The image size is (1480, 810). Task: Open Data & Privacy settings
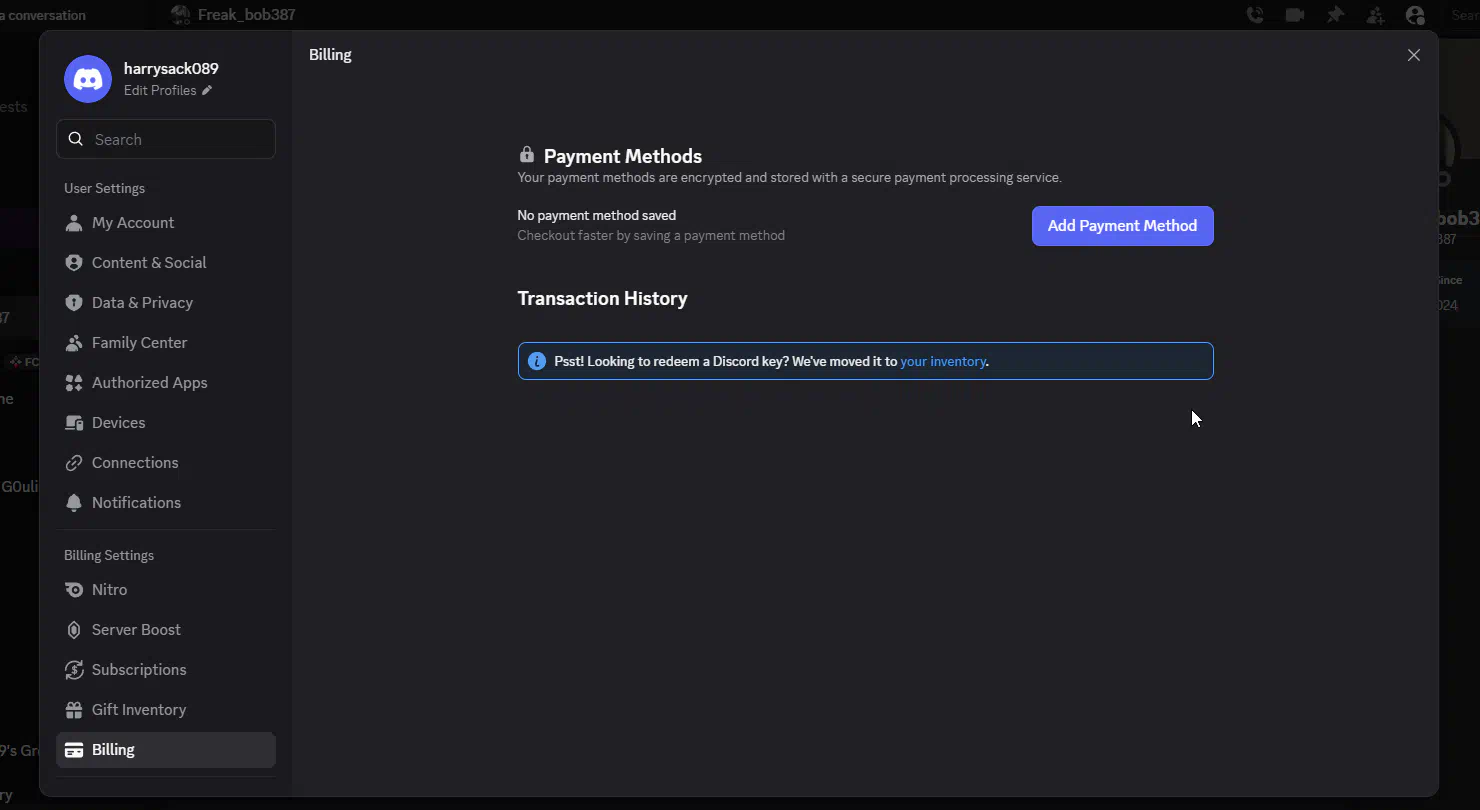pos(142,303)
